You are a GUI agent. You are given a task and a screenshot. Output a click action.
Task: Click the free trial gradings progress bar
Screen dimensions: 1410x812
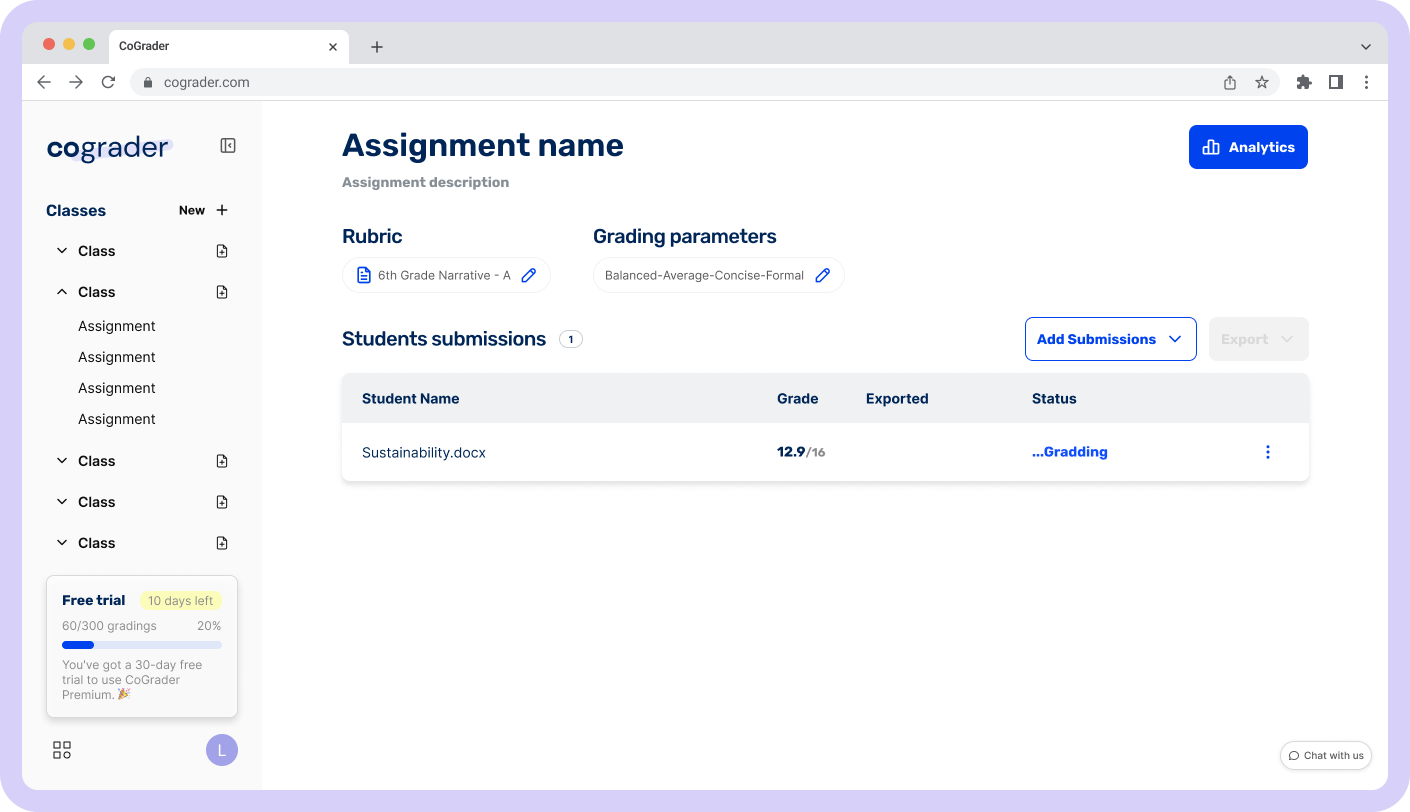142,645
